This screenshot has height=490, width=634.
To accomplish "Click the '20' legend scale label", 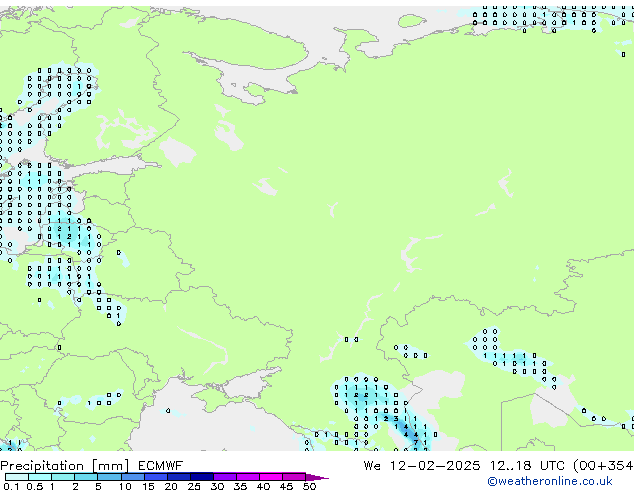I will (171, 486).
